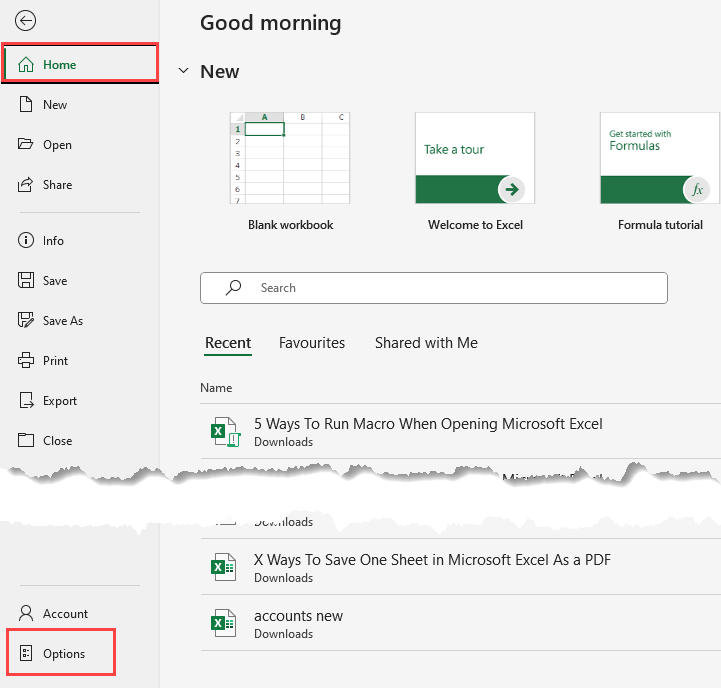
Task: Open the Formula tutorial template
Action: (x=660, y=158)
